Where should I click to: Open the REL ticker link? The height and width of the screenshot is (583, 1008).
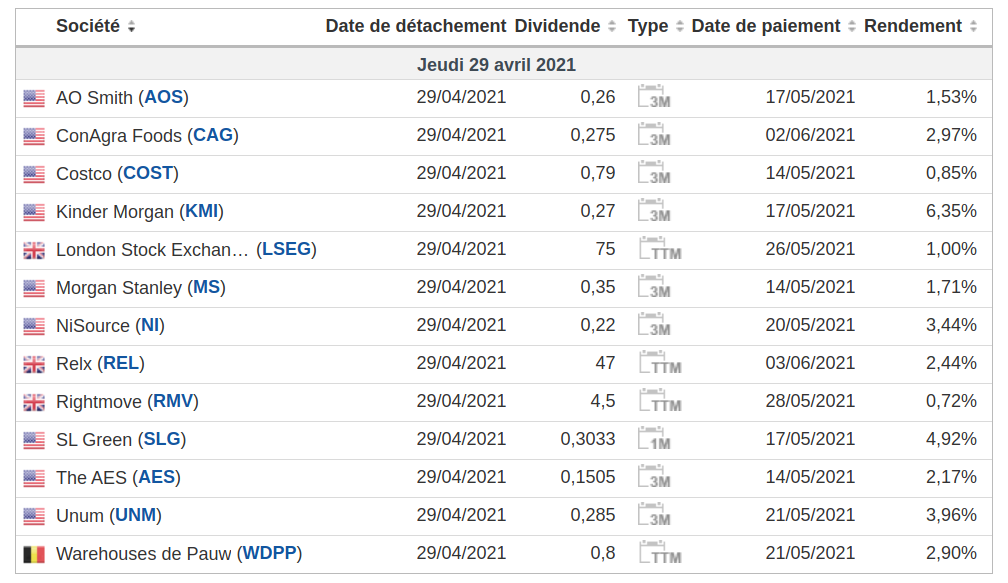[122, 363]
